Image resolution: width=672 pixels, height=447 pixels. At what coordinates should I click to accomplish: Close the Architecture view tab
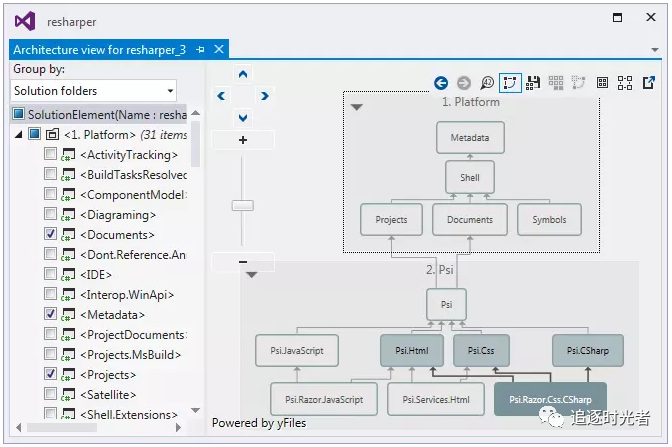(x=220, y=49)
